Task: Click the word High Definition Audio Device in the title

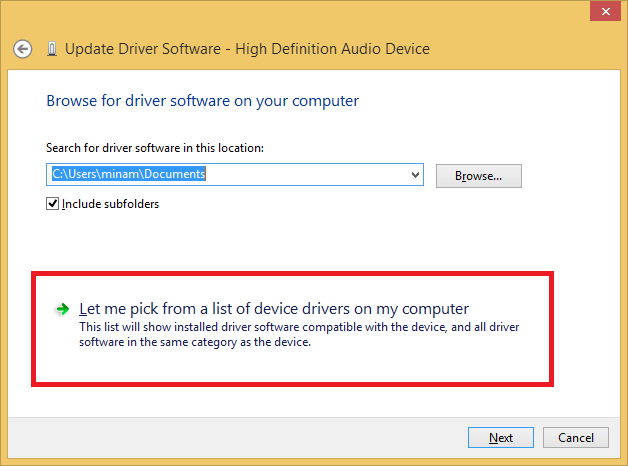Action: [x=332, y=49]
